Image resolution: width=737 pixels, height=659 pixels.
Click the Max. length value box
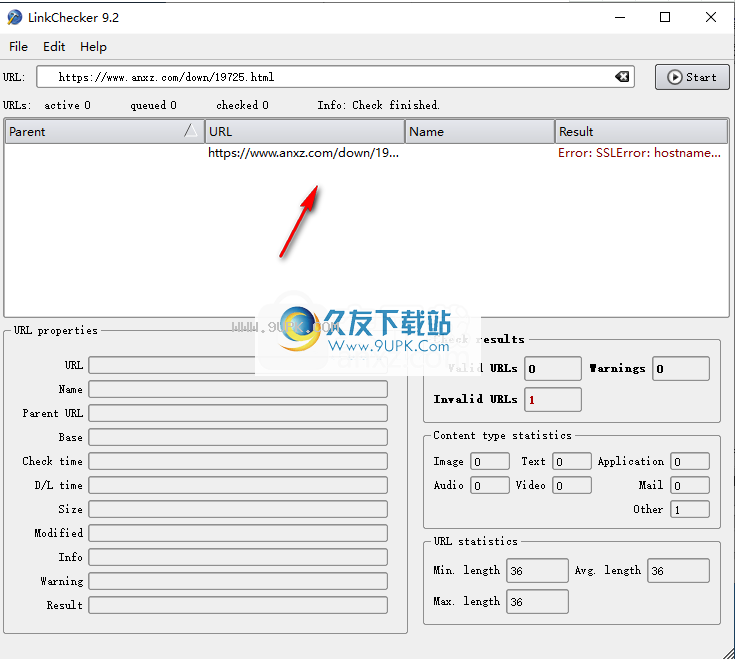pos(537,602)
